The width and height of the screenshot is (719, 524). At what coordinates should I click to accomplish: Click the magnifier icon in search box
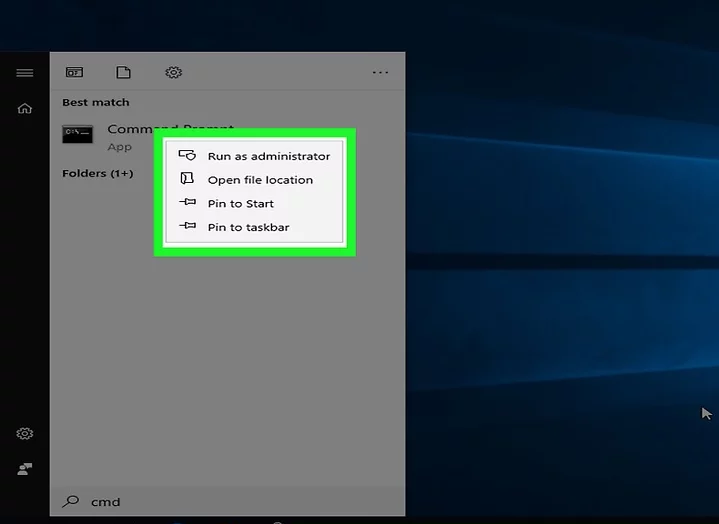point(71,501)
